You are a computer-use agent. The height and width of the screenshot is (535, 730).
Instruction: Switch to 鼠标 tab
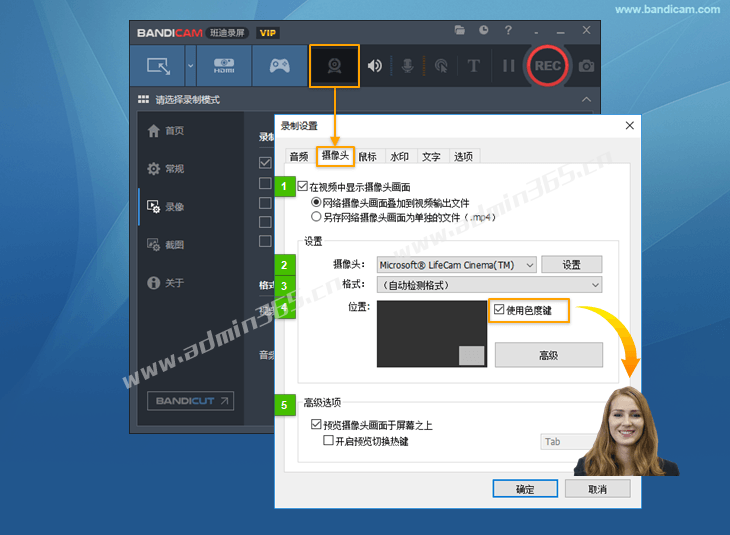point(367,156)
